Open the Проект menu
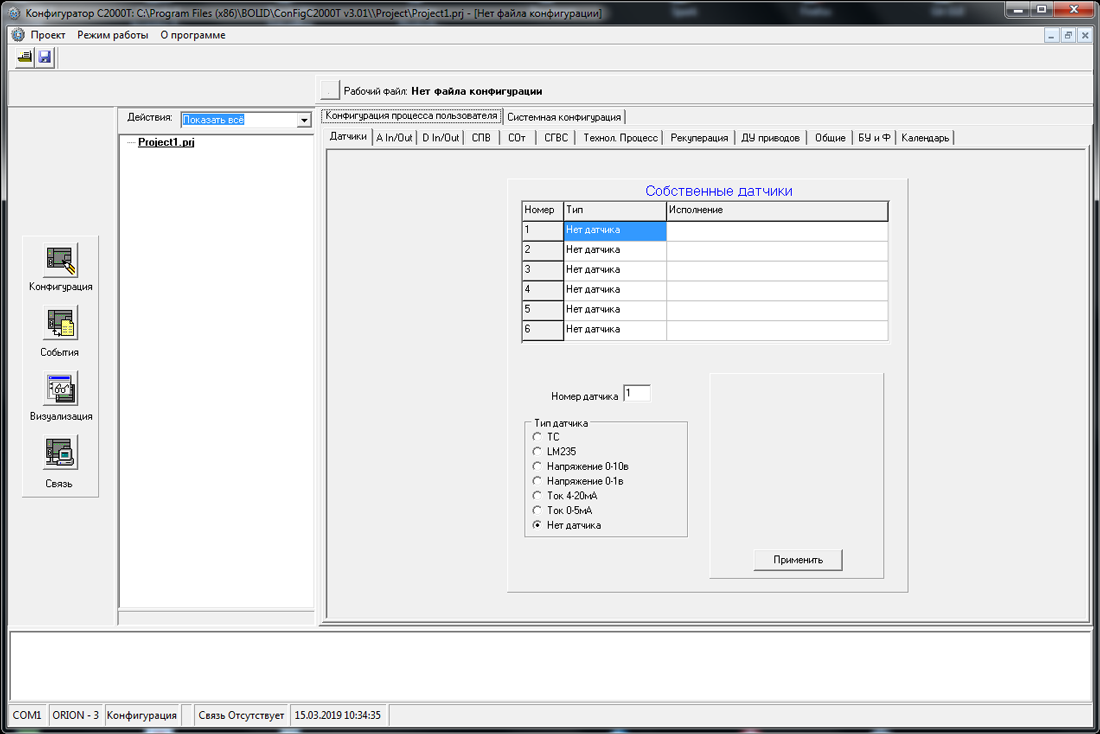This screenshot has width=1100, height=734. tap(47, 35)
